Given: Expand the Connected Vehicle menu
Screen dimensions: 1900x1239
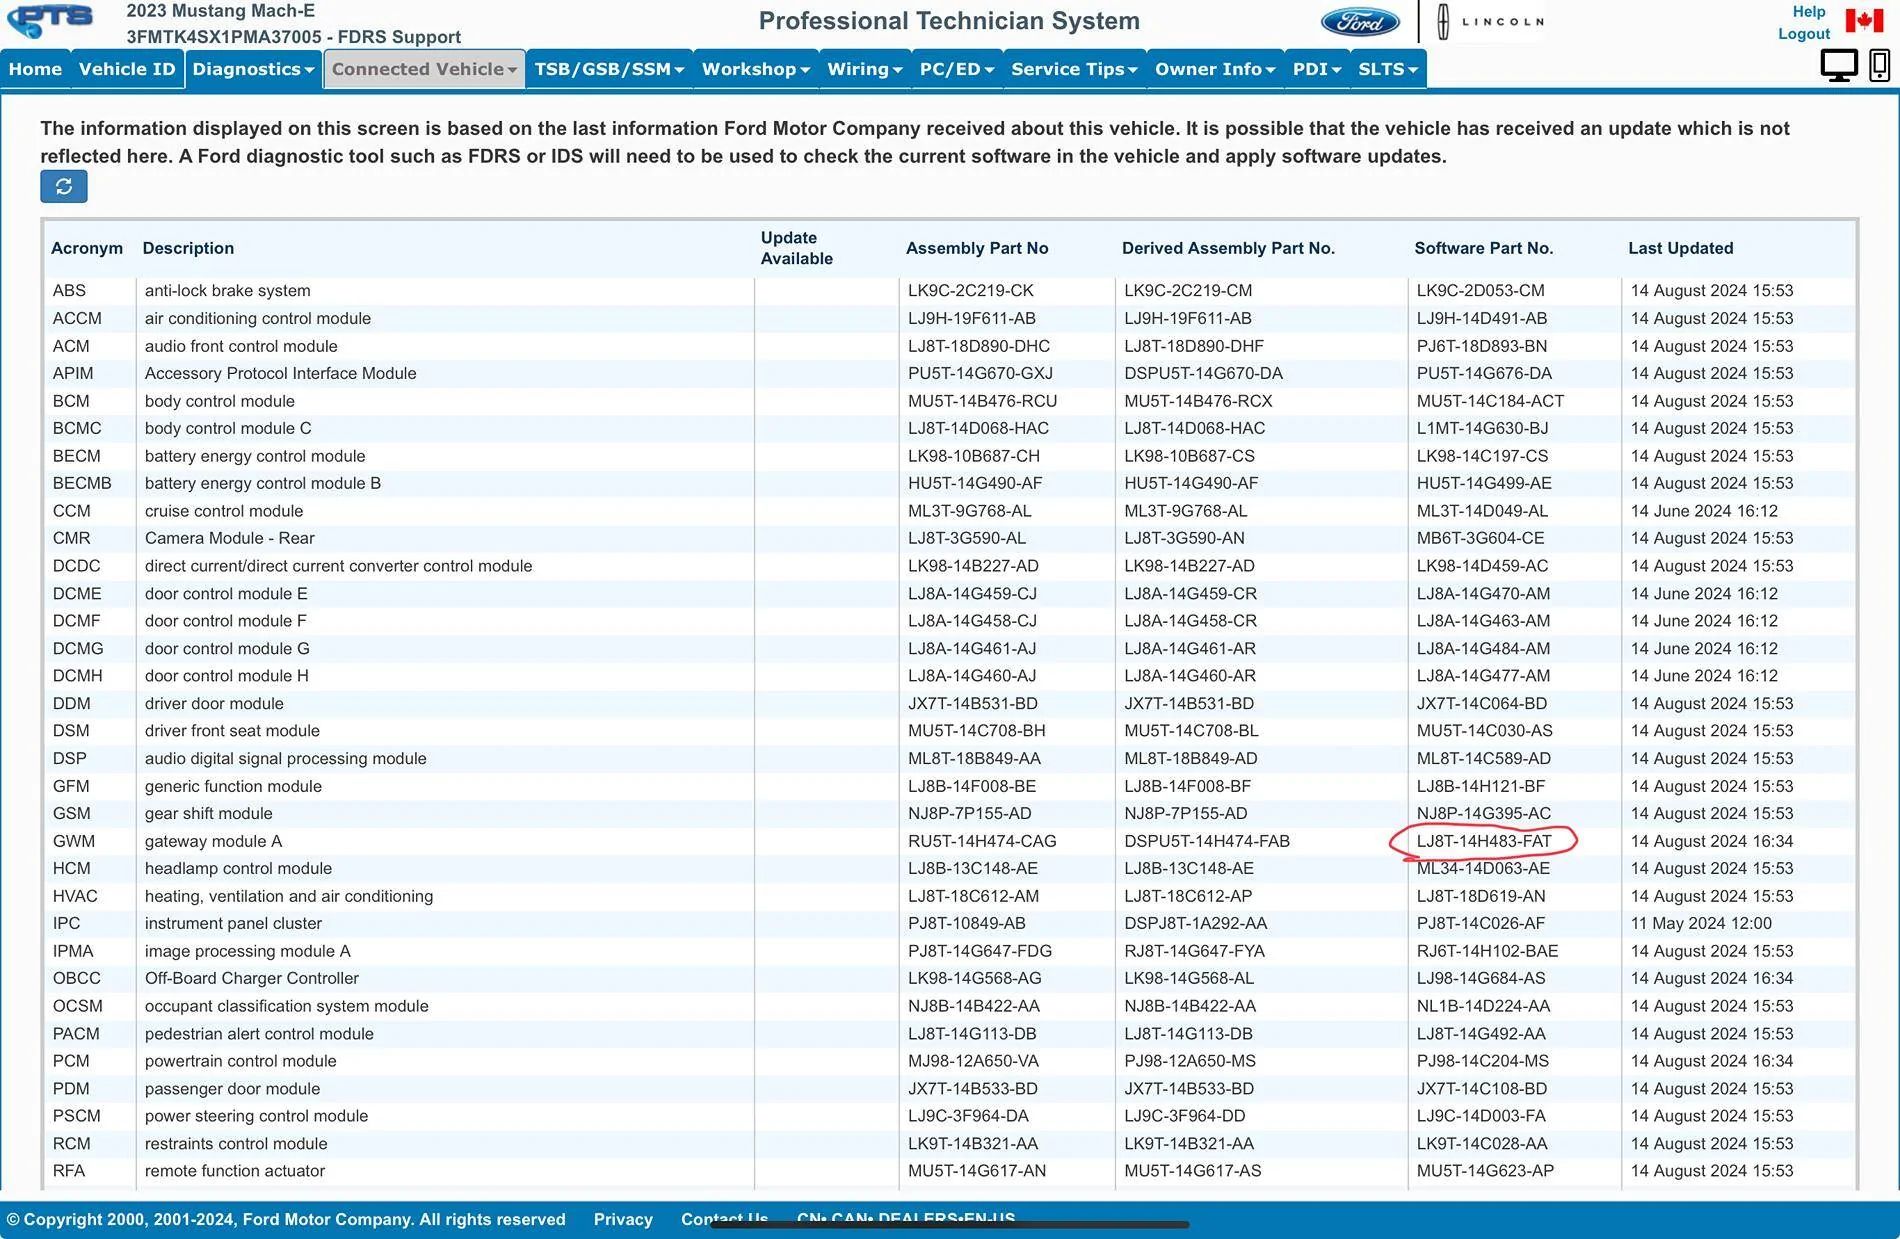Looking at the screenshot, I should click(x=424, y=69).
